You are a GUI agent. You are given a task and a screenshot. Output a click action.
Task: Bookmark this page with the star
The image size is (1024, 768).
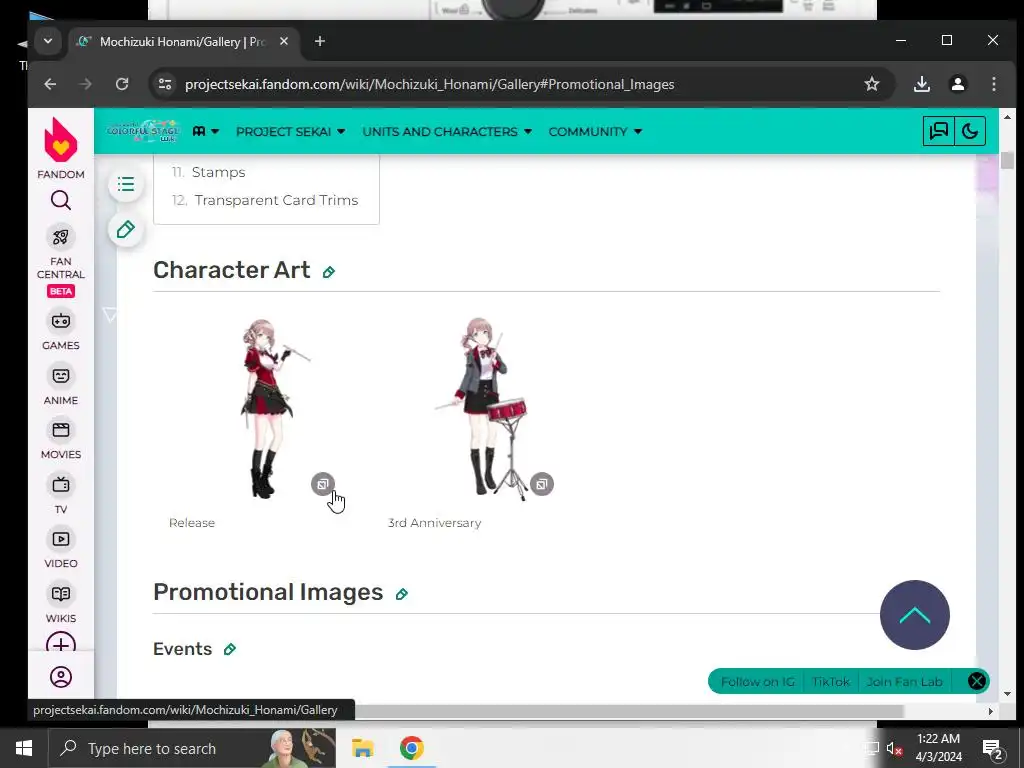tap(872, 84)
